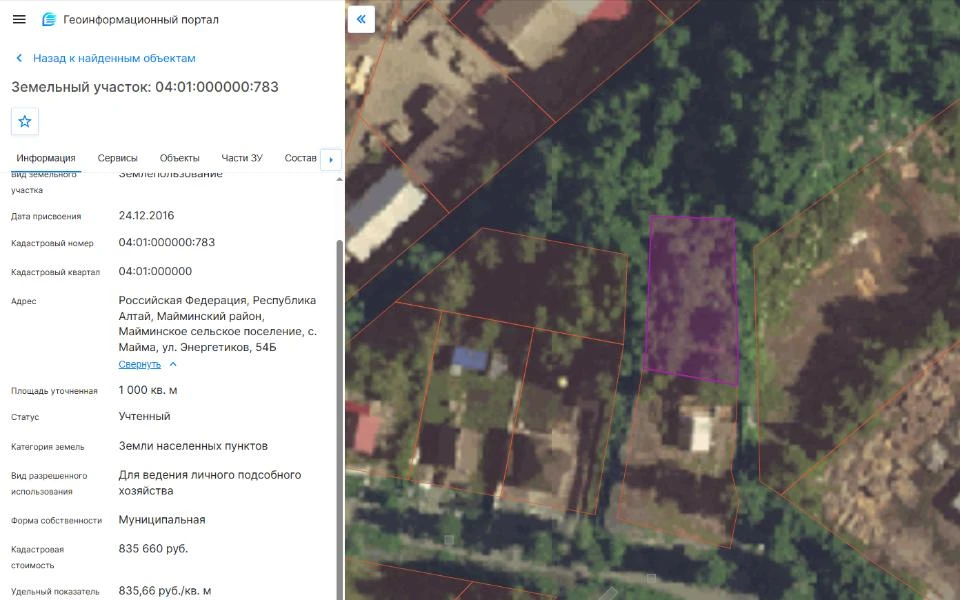
Task: Collapse the address with Свернуть link
Action: pos(140,364)
